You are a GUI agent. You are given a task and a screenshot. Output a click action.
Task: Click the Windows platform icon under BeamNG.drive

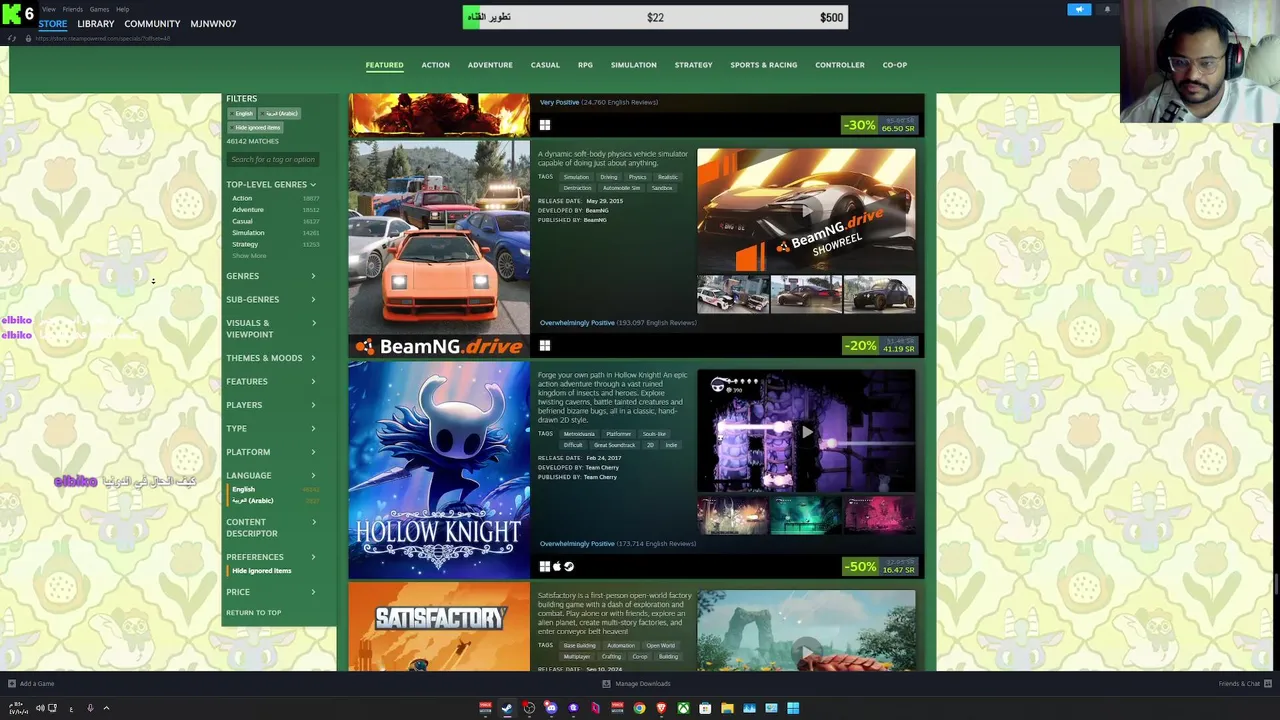(545, 346)
